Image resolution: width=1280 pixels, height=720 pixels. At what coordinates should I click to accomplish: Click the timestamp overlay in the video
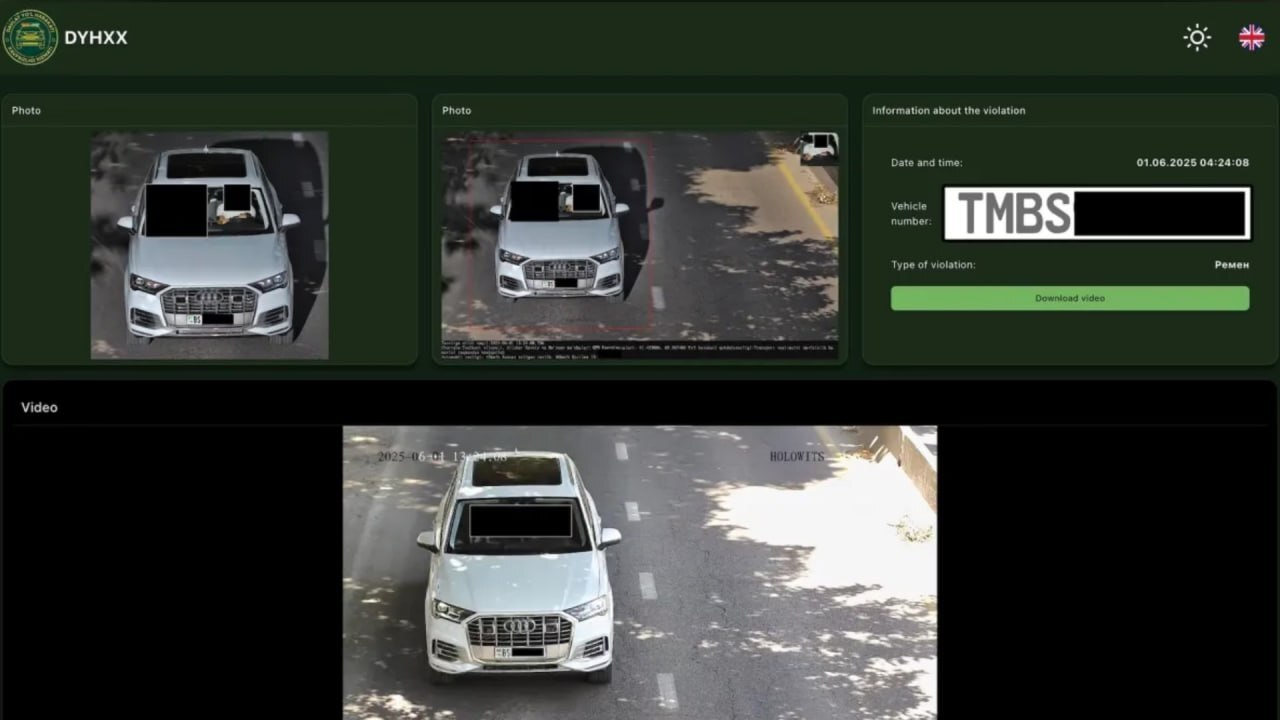point(442,457)
